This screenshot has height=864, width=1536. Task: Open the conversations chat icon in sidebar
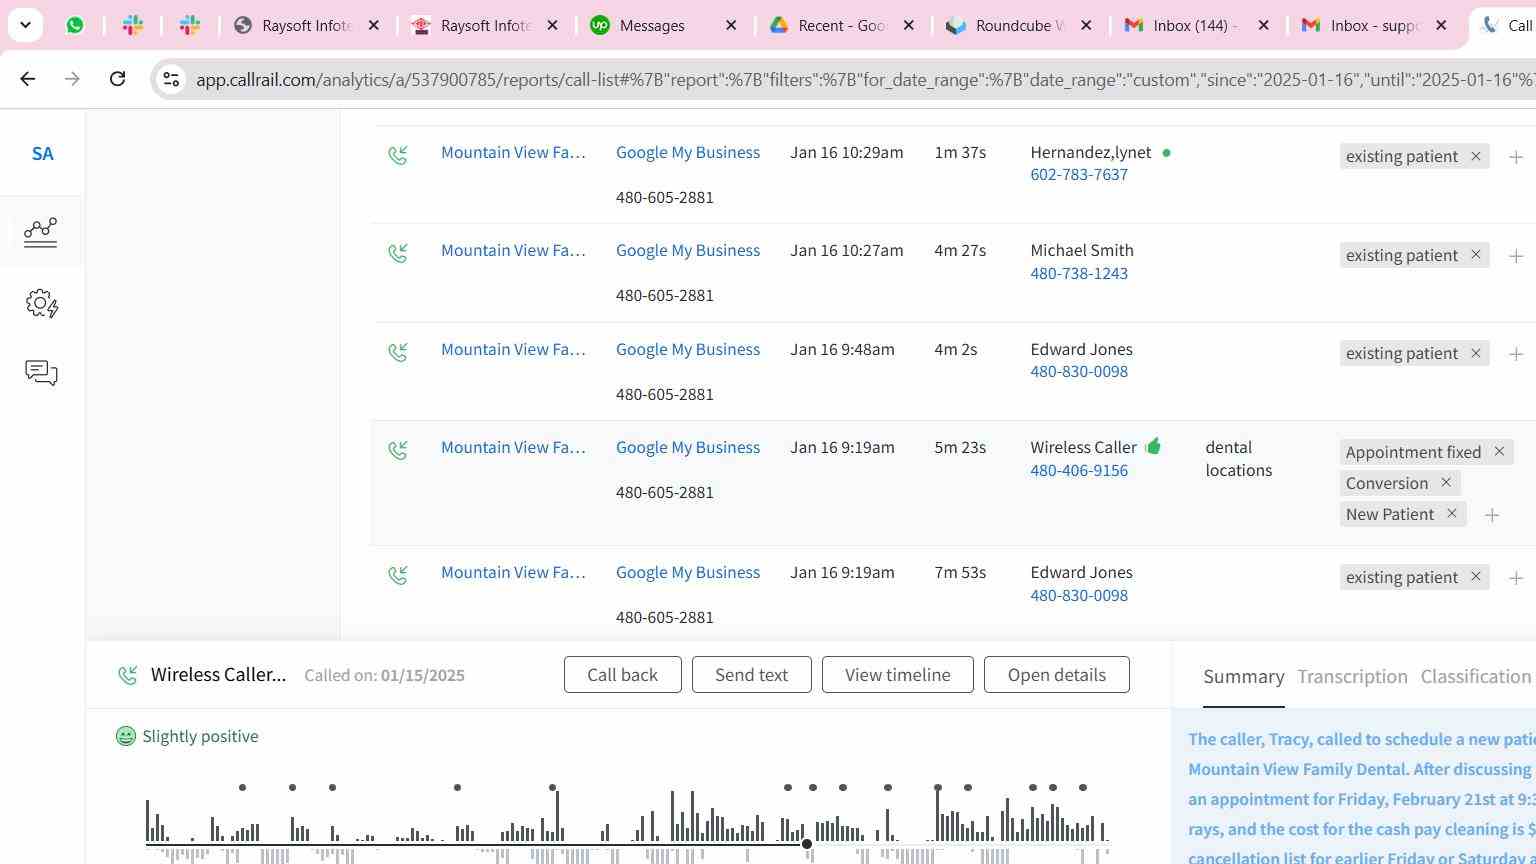[41, 373]
